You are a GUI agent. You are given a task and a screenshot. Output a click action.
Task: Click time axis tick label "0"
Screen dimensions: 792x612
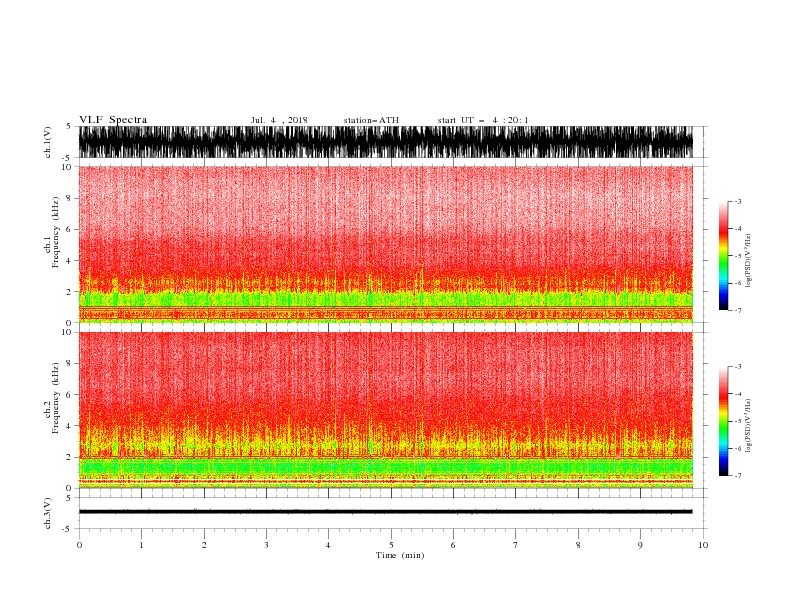click(79, 545)
